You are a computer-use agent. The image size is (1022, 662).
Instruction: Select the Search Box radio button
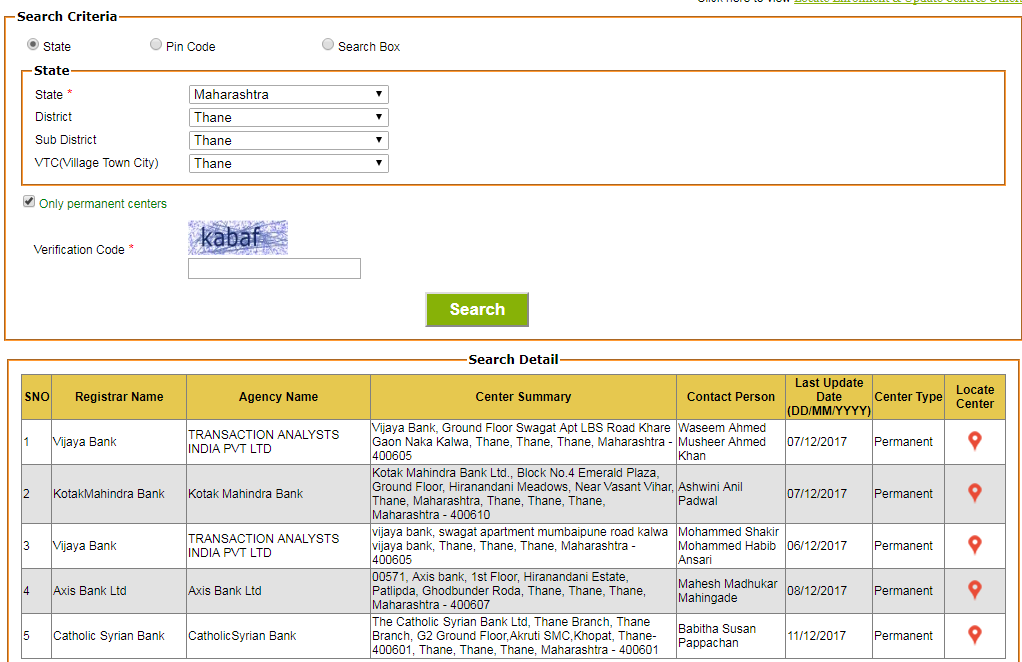coord(327,44)
